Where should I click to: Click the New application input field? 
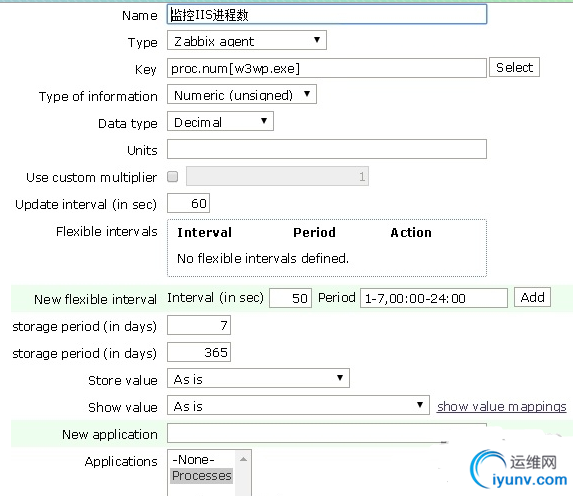pyautogui.click(x=327, y=433)
